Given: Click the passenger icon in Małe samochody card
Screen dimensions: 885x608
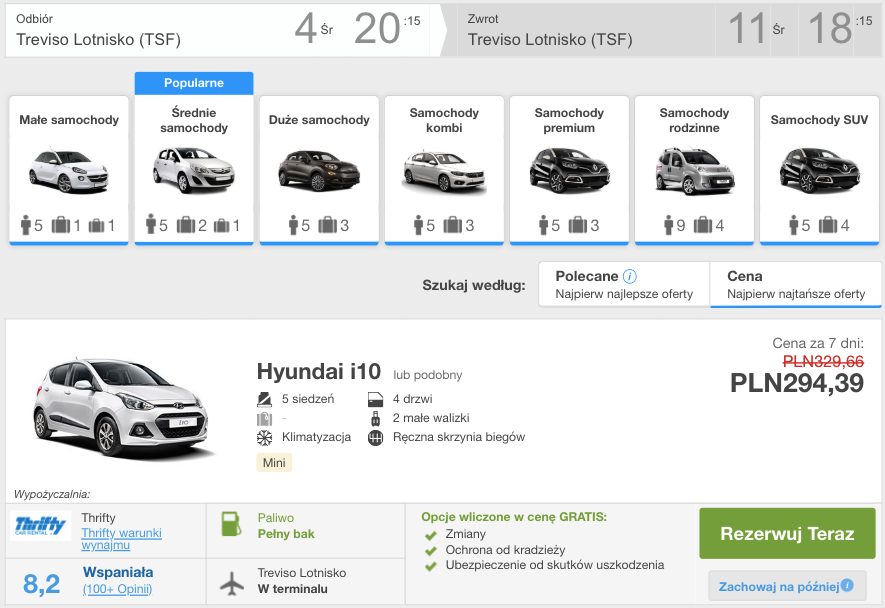Looking at the screenshot, I should [25, 225].
